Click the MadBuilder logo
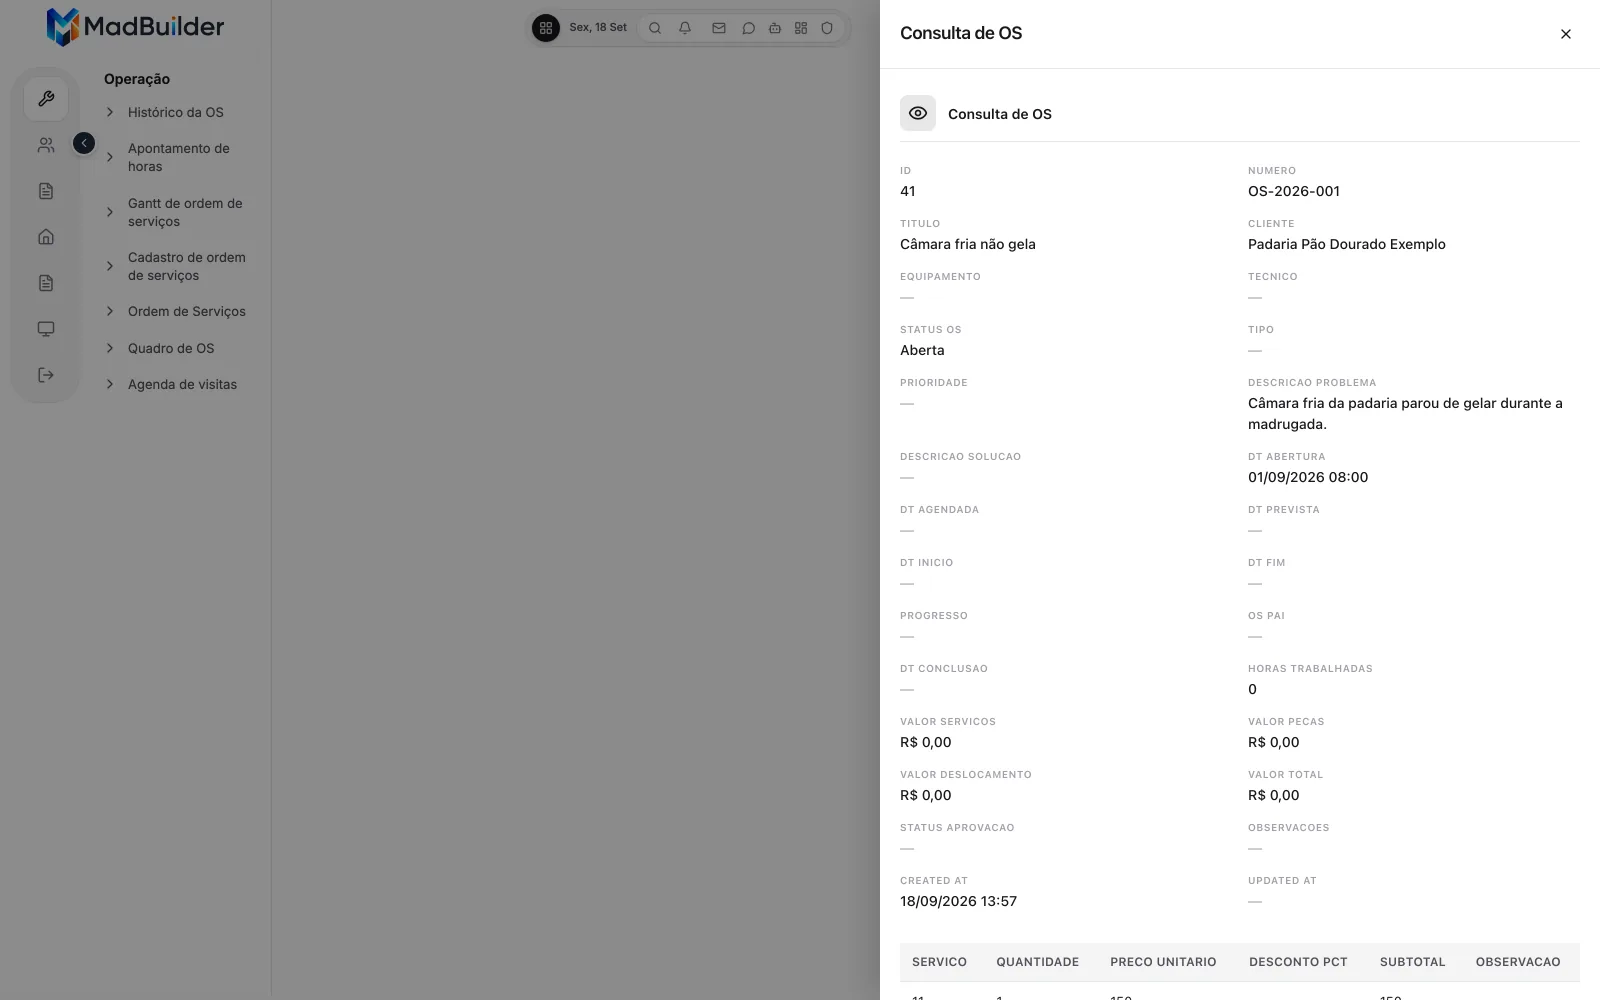Image resolution: width=1600 pixels, height=1000 pixels. pyautogui.click(x=135, y=27)
